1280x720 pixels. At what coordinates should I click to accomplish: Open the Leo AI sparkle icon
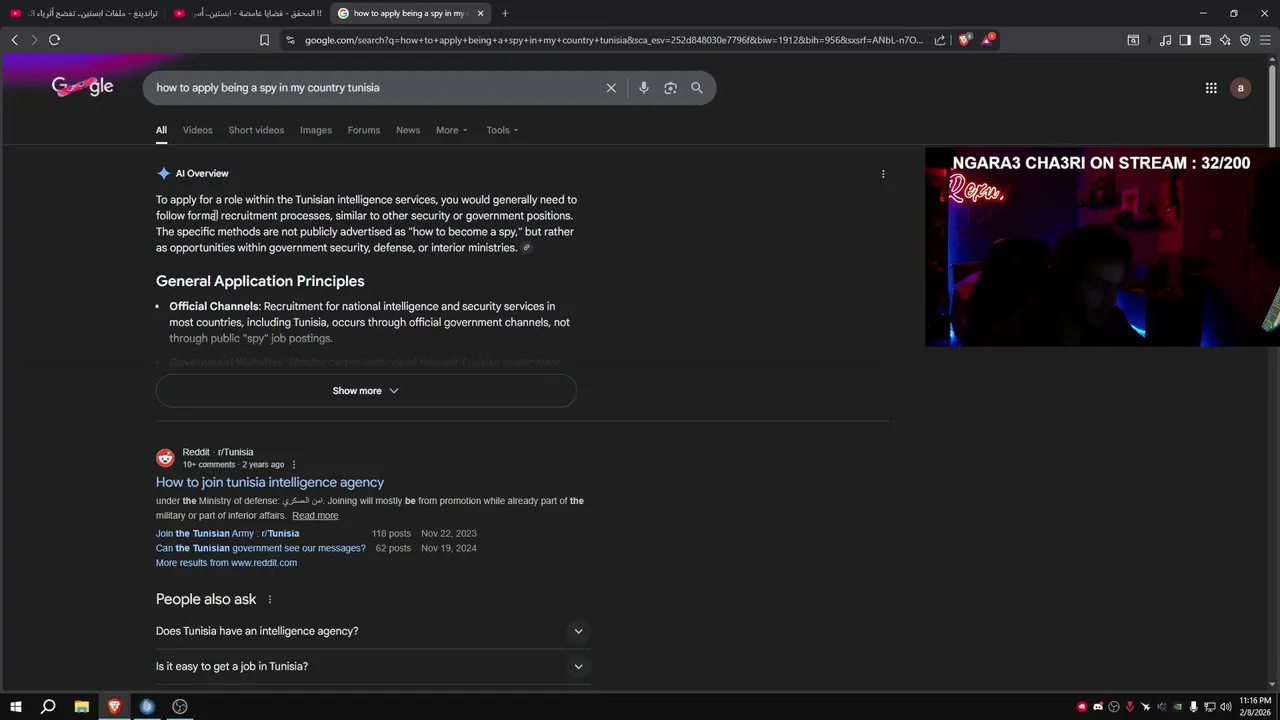pyautogui.click(x=1225, y=40)
